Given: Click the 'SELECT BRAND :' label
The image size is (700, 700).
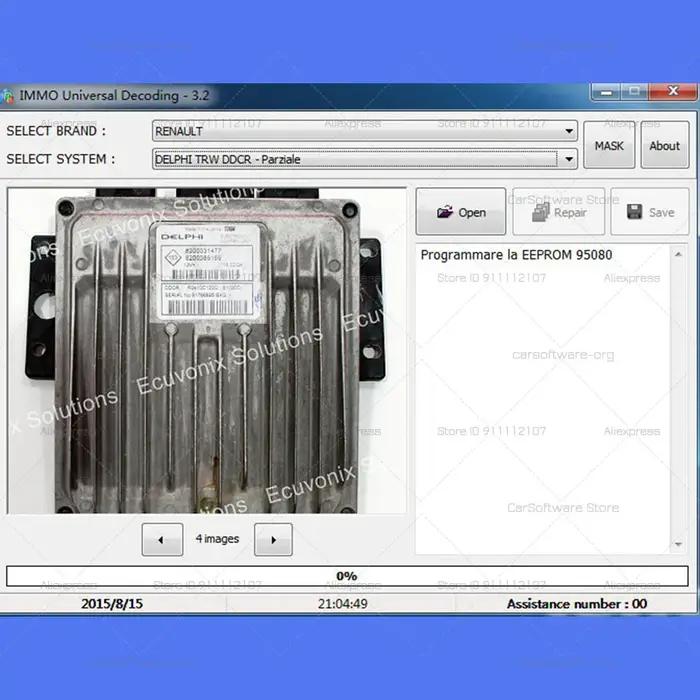Looking at the screenshot, I should (x=56, y=131).
